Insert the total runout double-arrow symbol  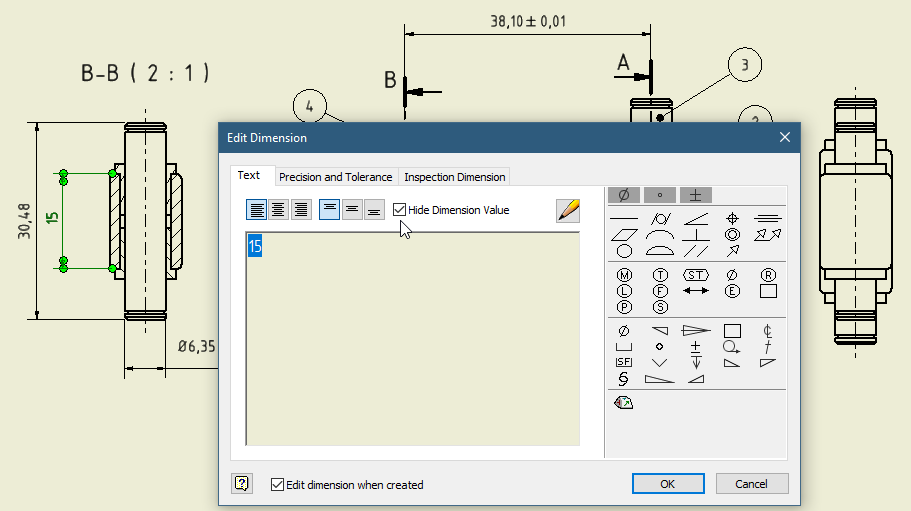pos(767,235)
